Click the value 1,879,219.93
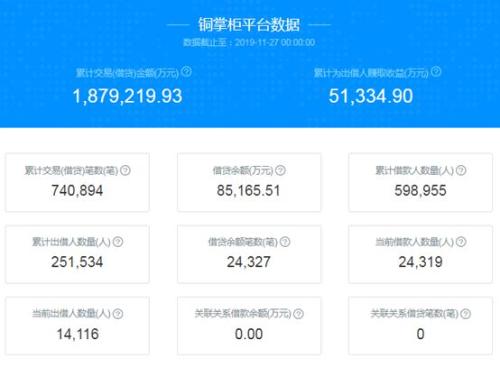This screenshot has width=500, height=376. [127, 96]
